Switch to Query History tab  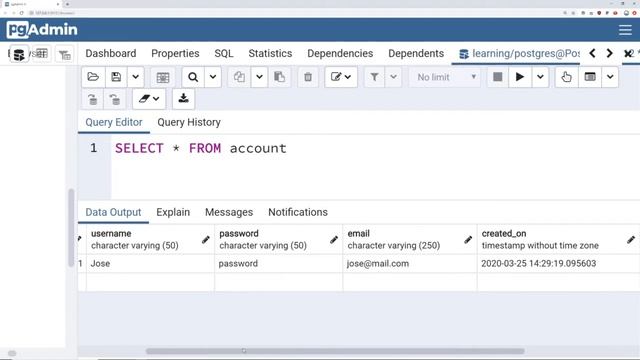pyautogui.click(x=189, y=122)
